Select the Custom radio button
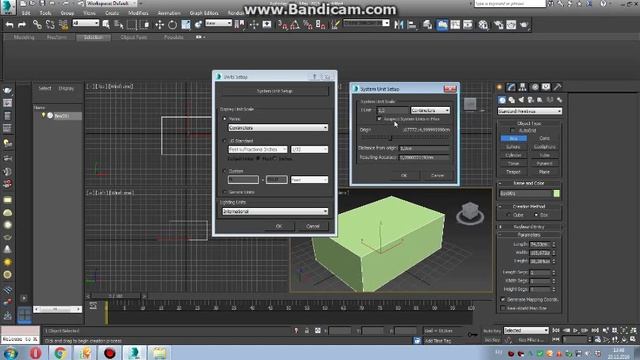640x360 pixels. coord(224,171)
